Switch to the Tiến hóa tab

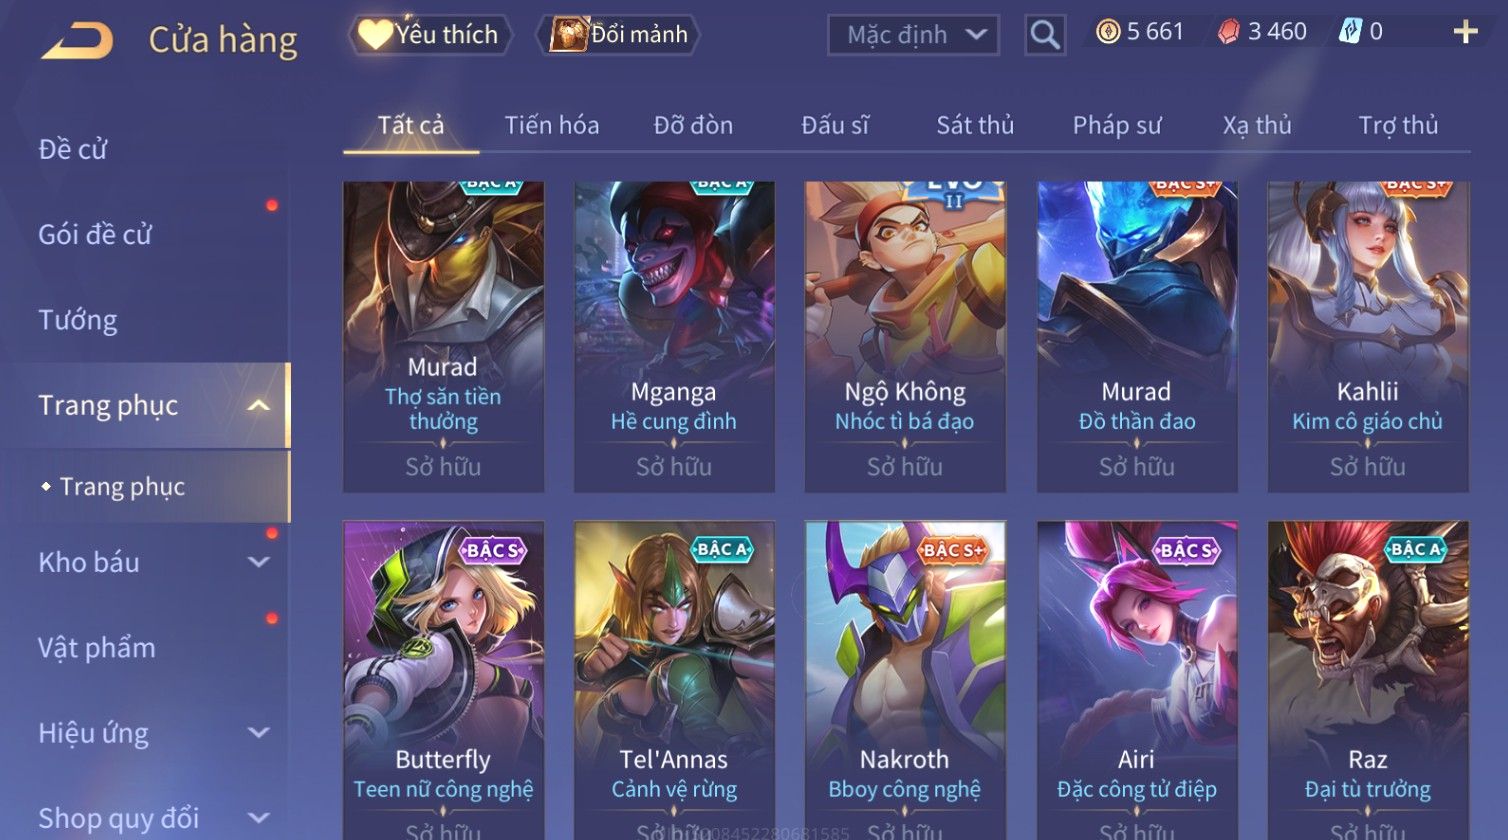pos(552,125)
